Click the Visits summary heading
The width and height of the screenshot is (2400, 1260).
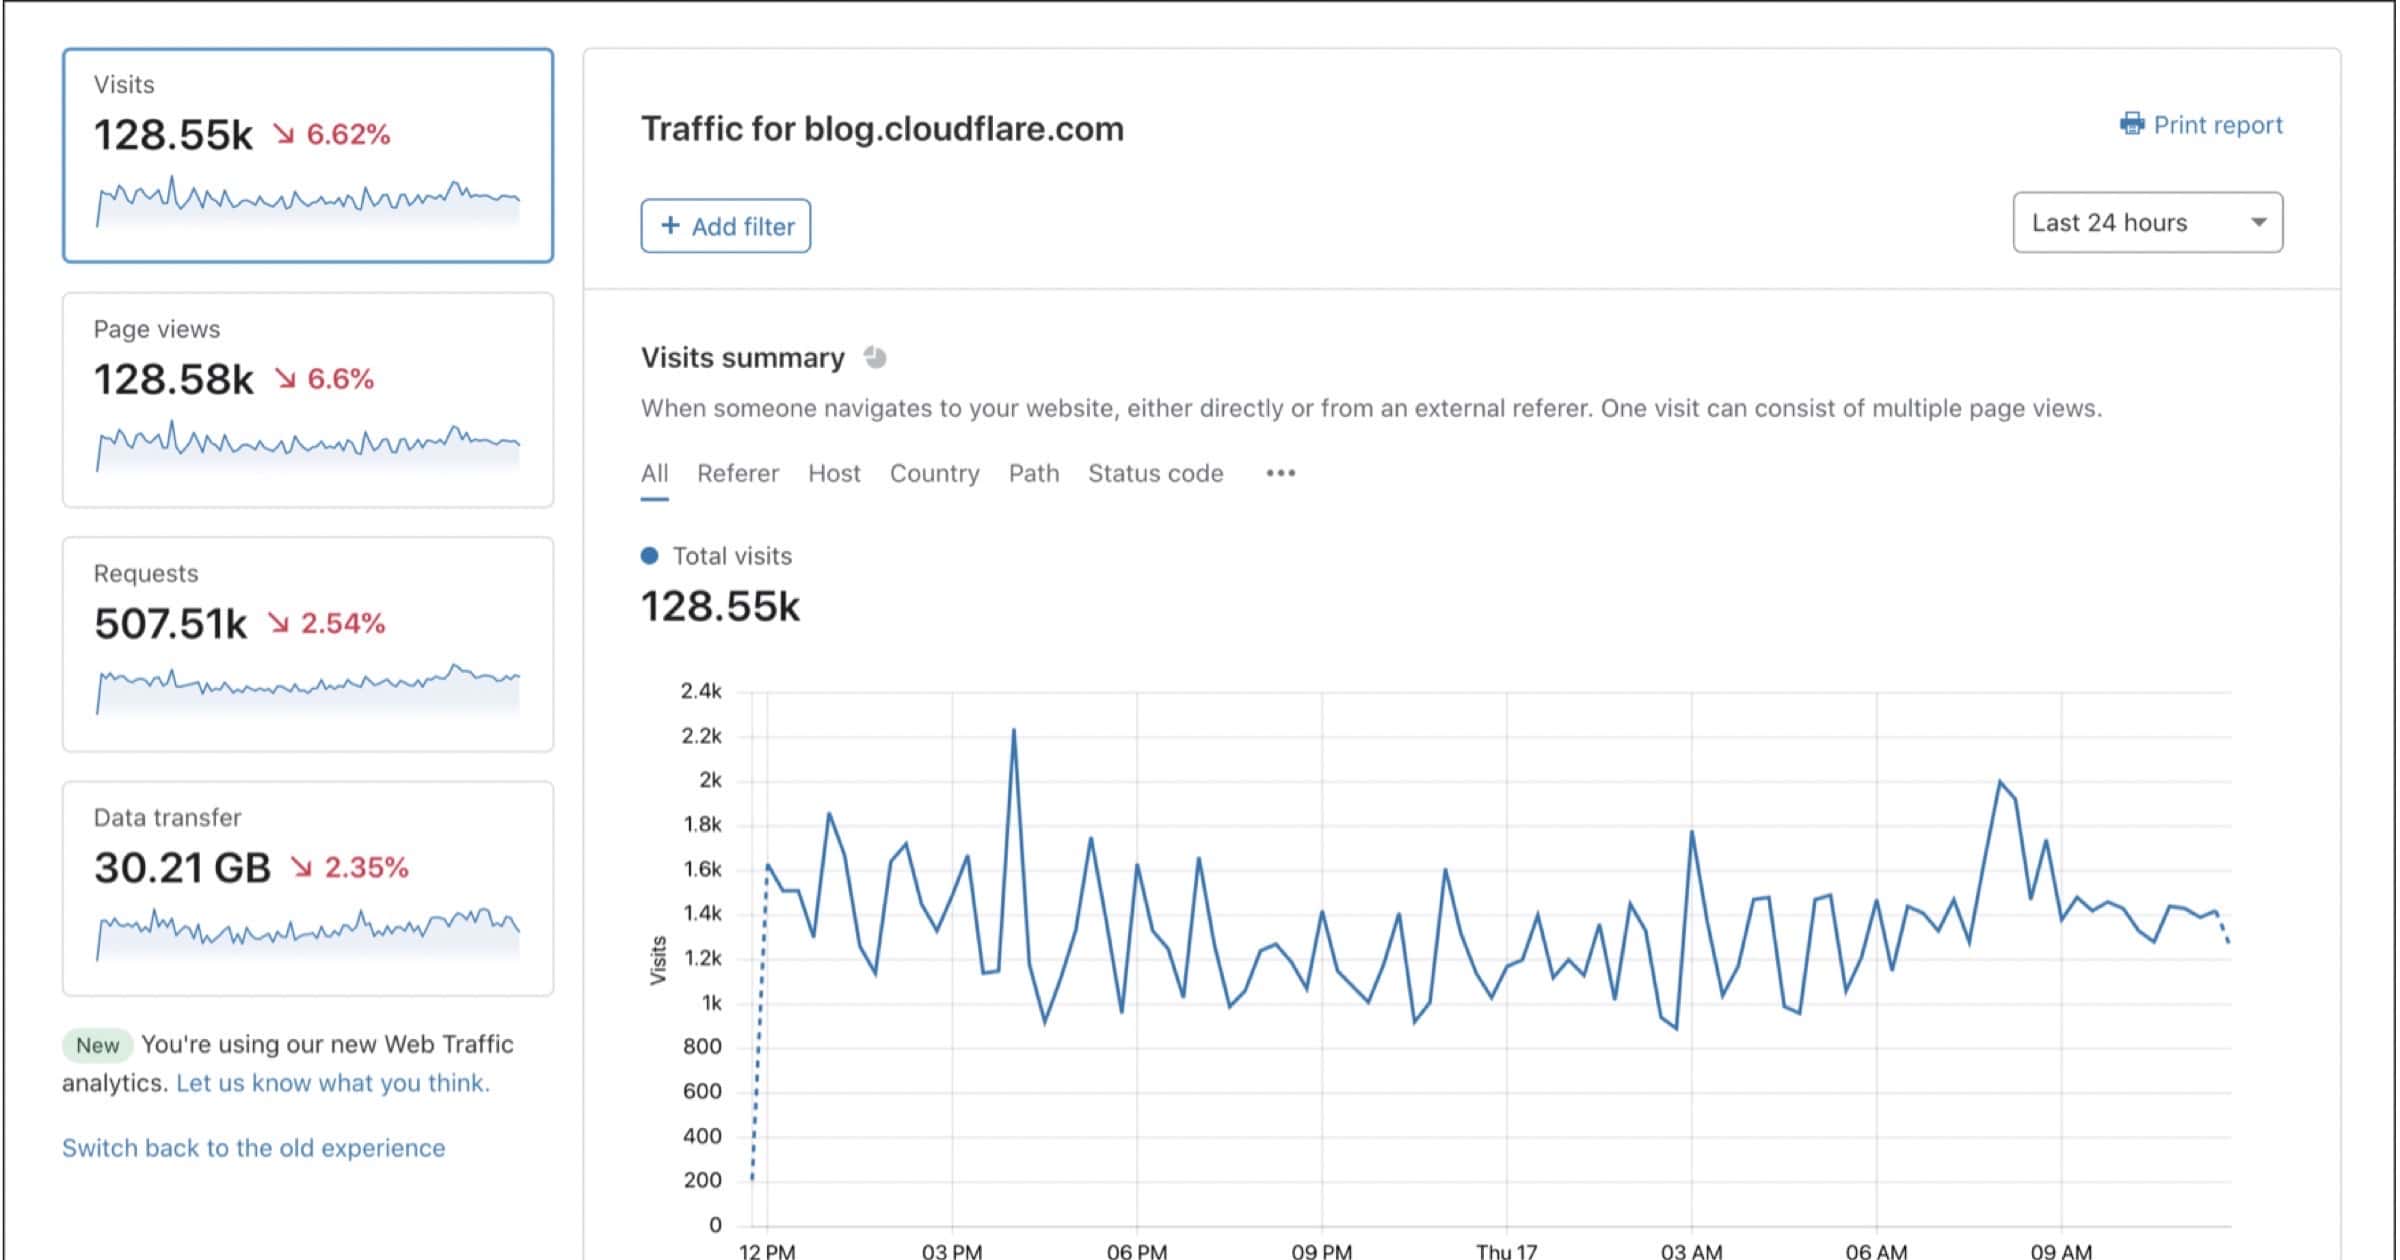743,358
